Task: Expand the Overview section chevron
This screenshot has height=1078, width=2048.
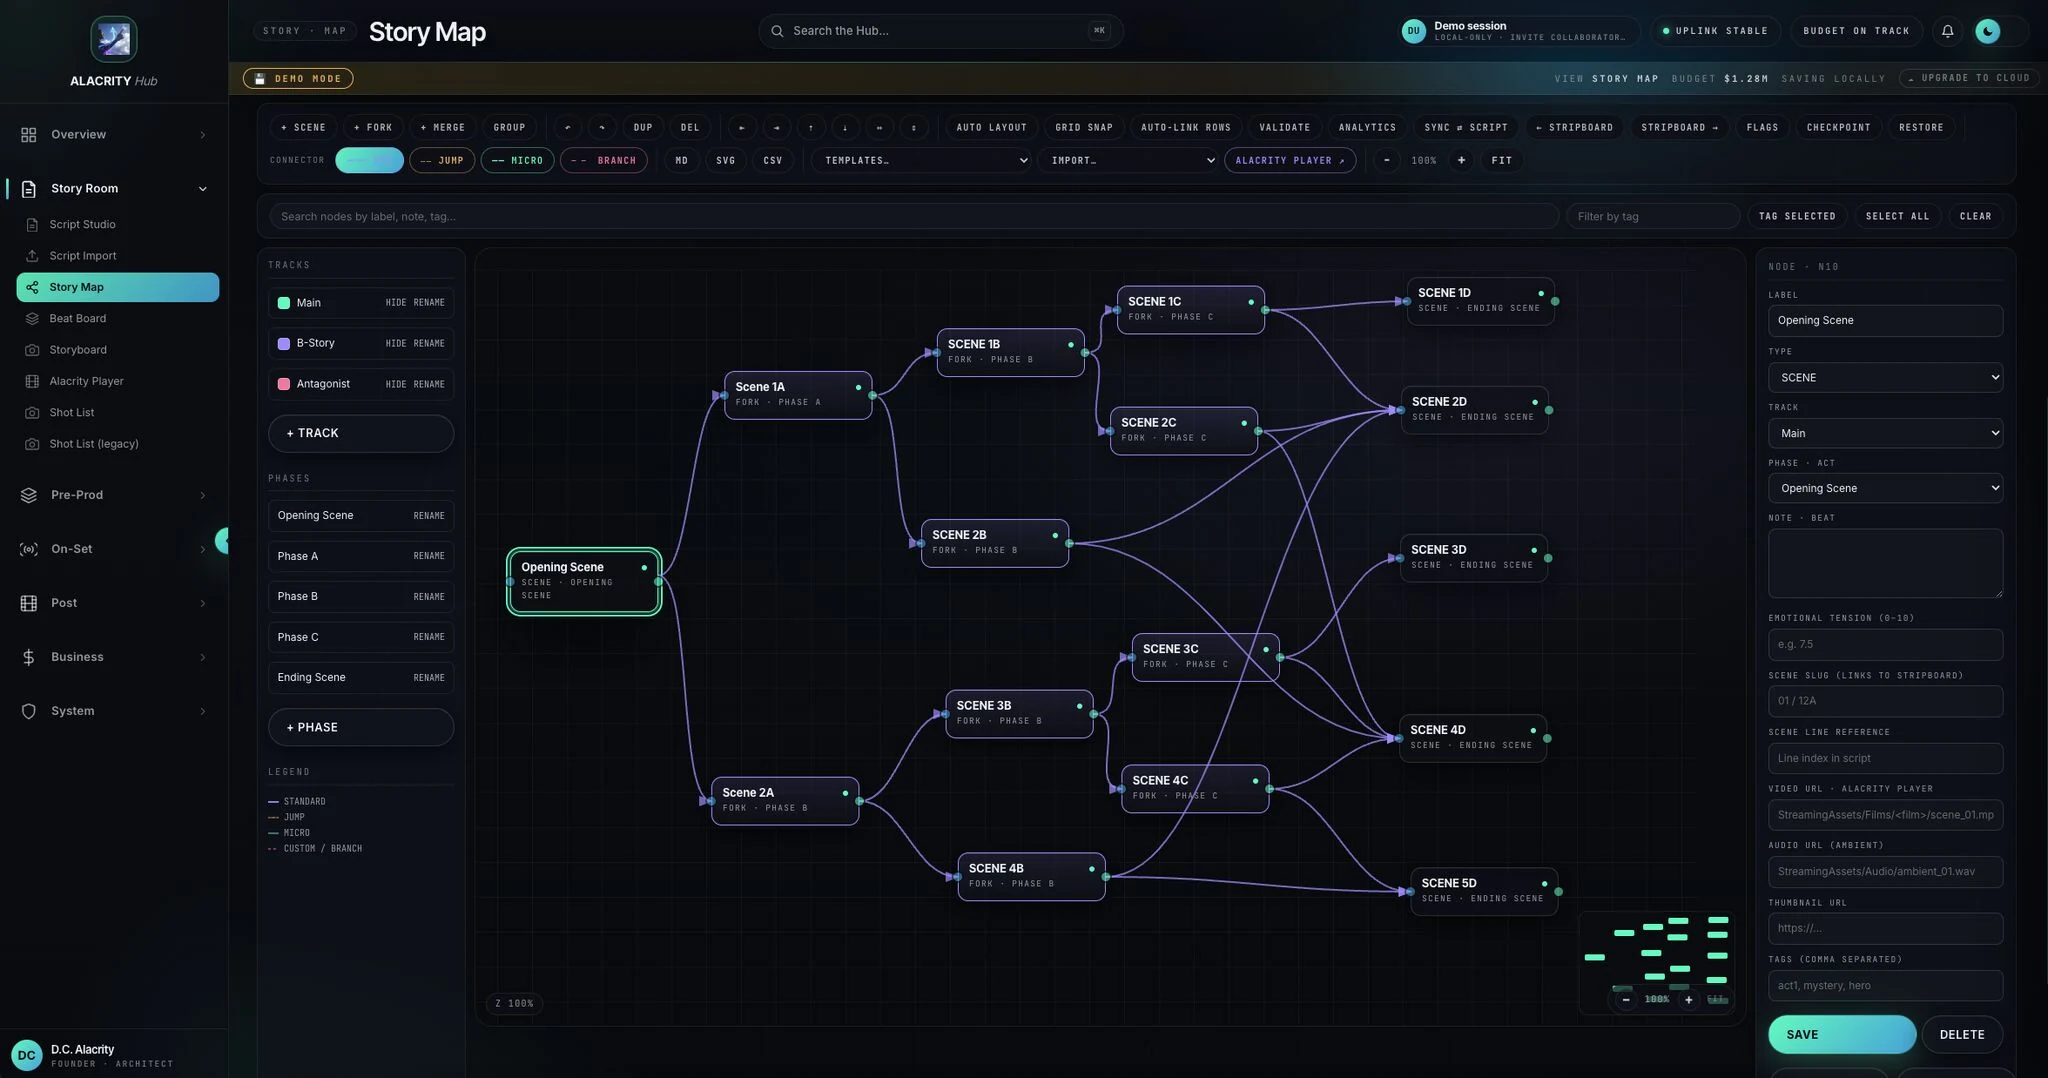Action: point(203,135)
